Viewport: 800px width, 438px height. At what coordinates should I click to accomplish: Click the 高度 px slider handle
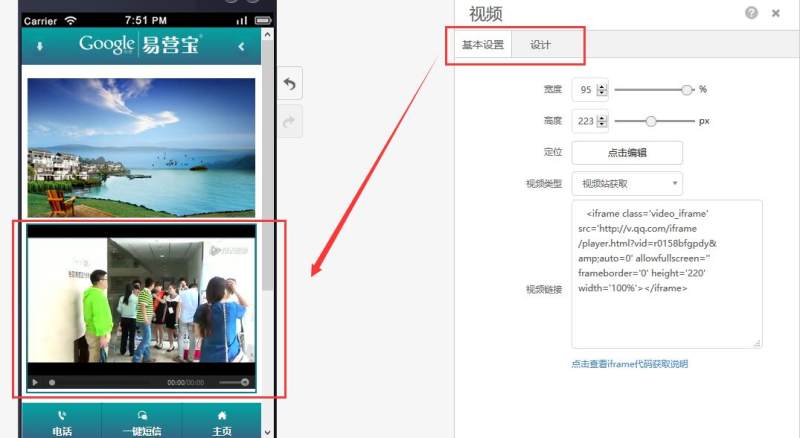(651, 121)
